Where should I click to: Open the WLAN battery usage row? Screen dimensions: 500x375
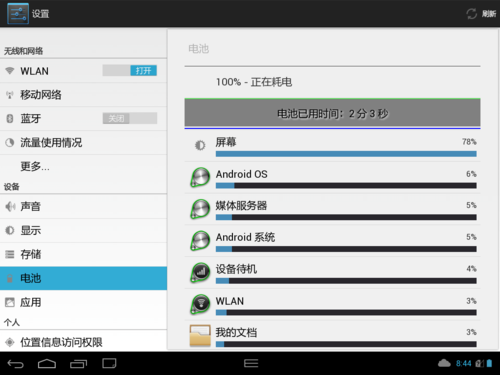click(332, 305)
